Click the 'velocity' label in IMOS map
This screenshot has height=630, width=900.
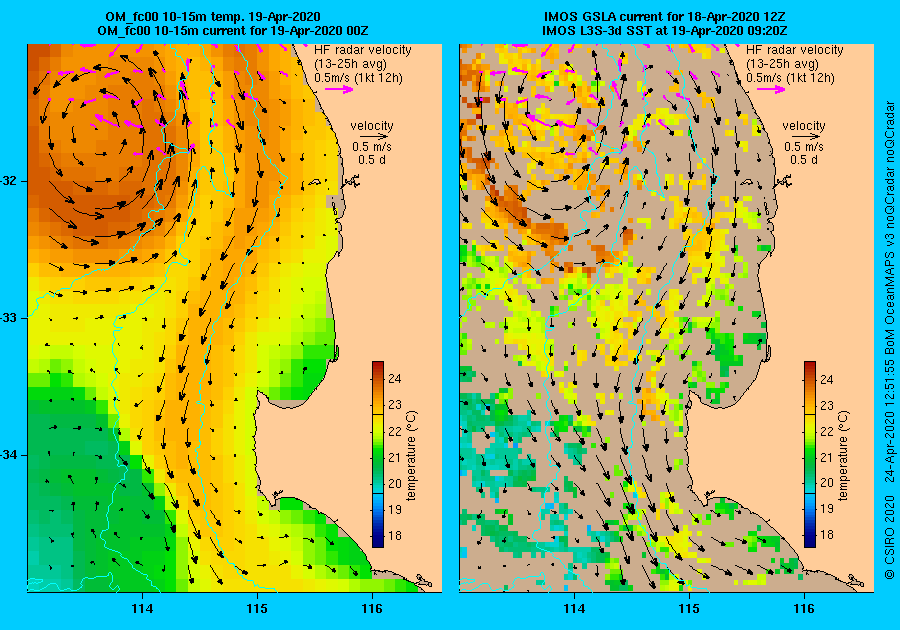tap(804, 126)
